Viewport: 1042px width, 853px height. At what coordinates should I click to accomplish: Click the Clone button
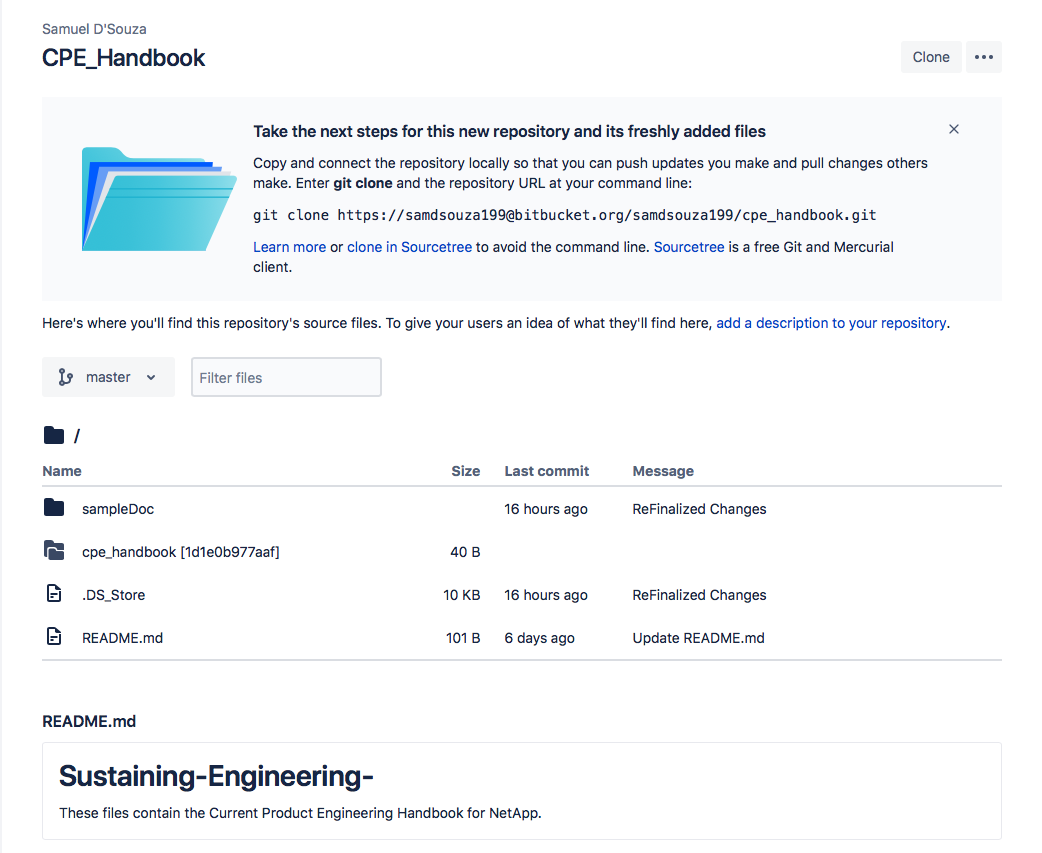930,57
